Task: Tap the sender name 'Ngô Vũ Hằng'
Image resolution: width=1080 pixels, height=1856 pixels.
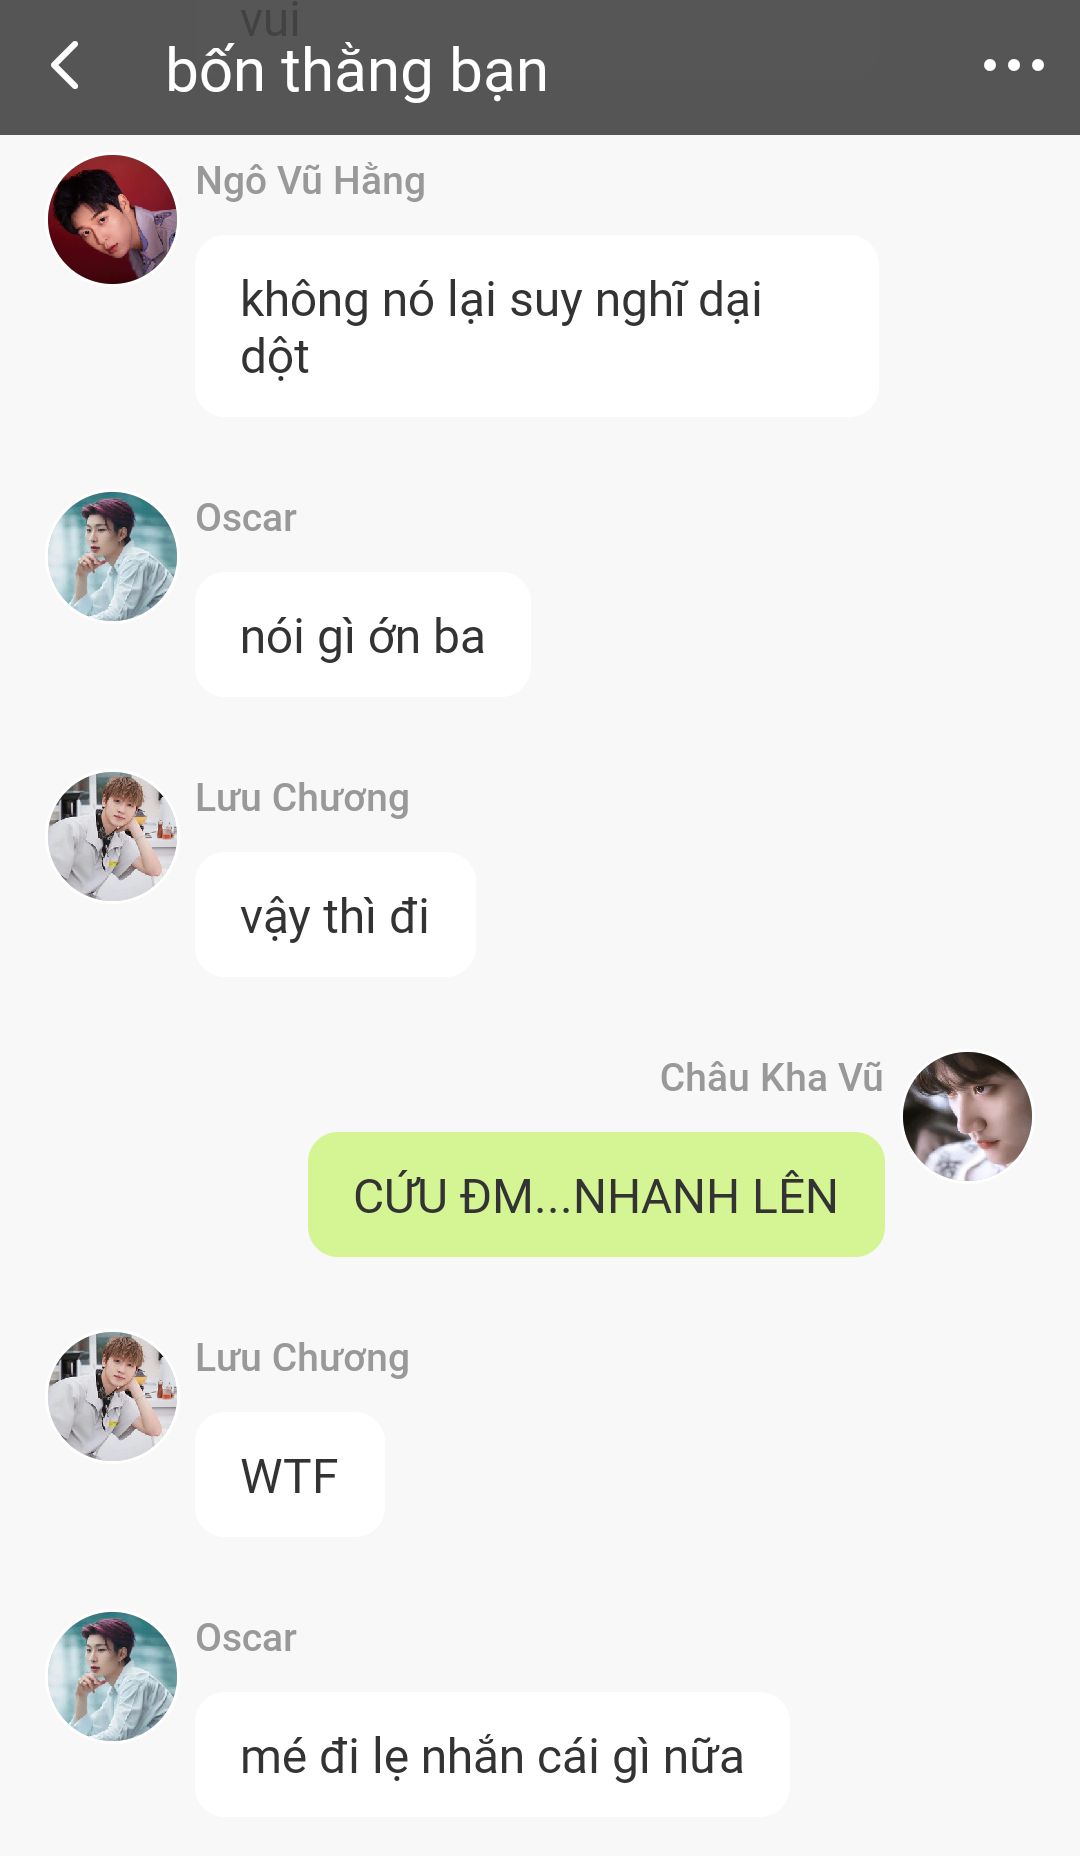Action: (310, 181)
